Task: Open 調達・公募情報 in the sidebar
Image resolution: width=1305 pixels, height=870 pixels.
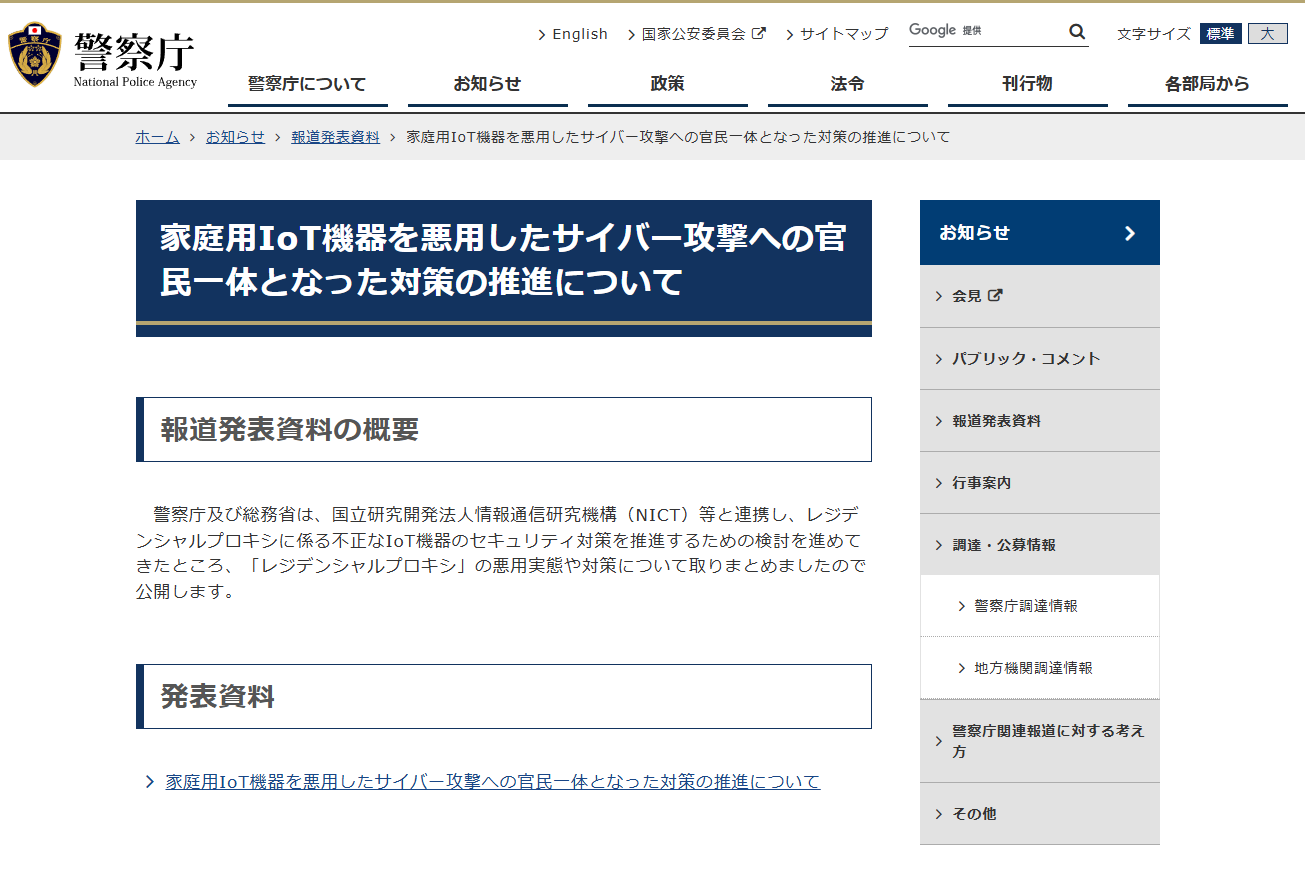Action: pos(1040,545)
